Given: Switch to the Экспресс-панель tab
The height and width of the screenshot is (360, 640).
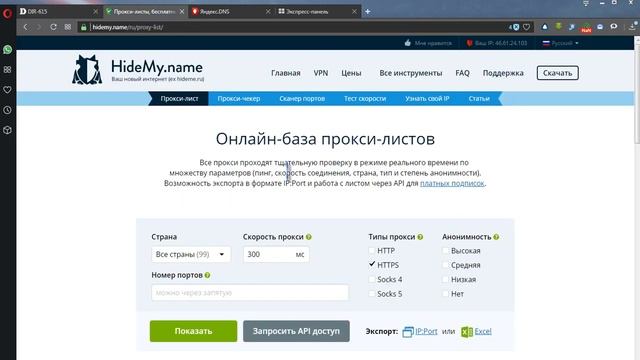Looking at the screenshot, I should tap(317, 11).
